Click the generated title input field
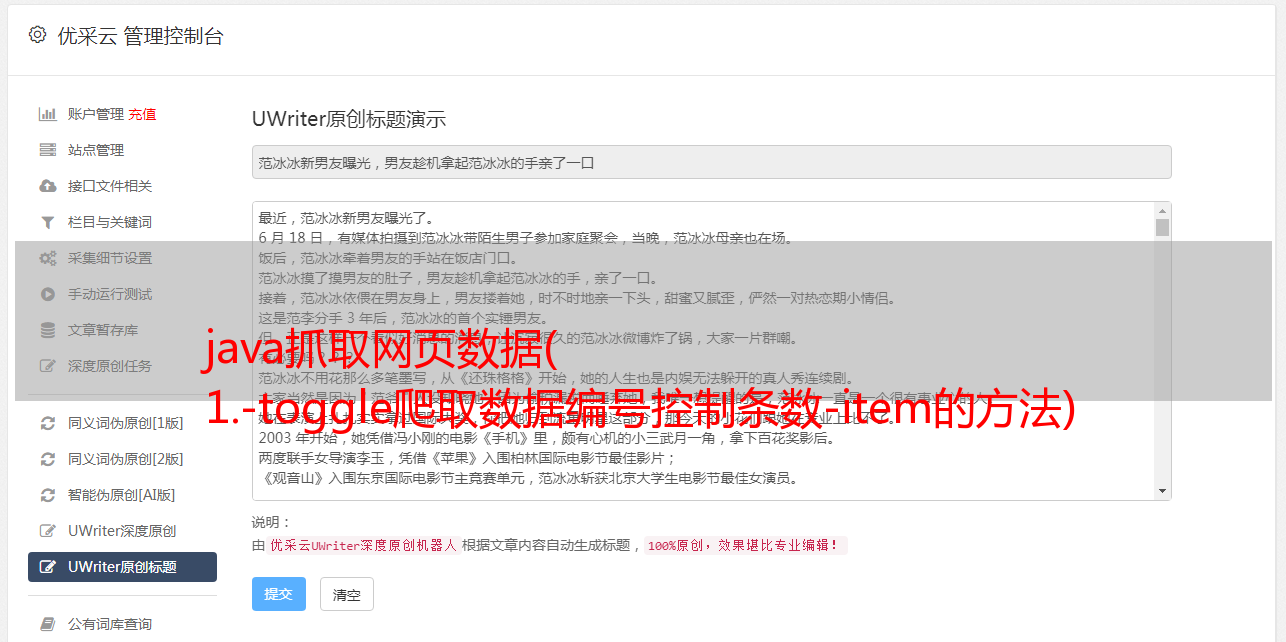 coord(711,162)
